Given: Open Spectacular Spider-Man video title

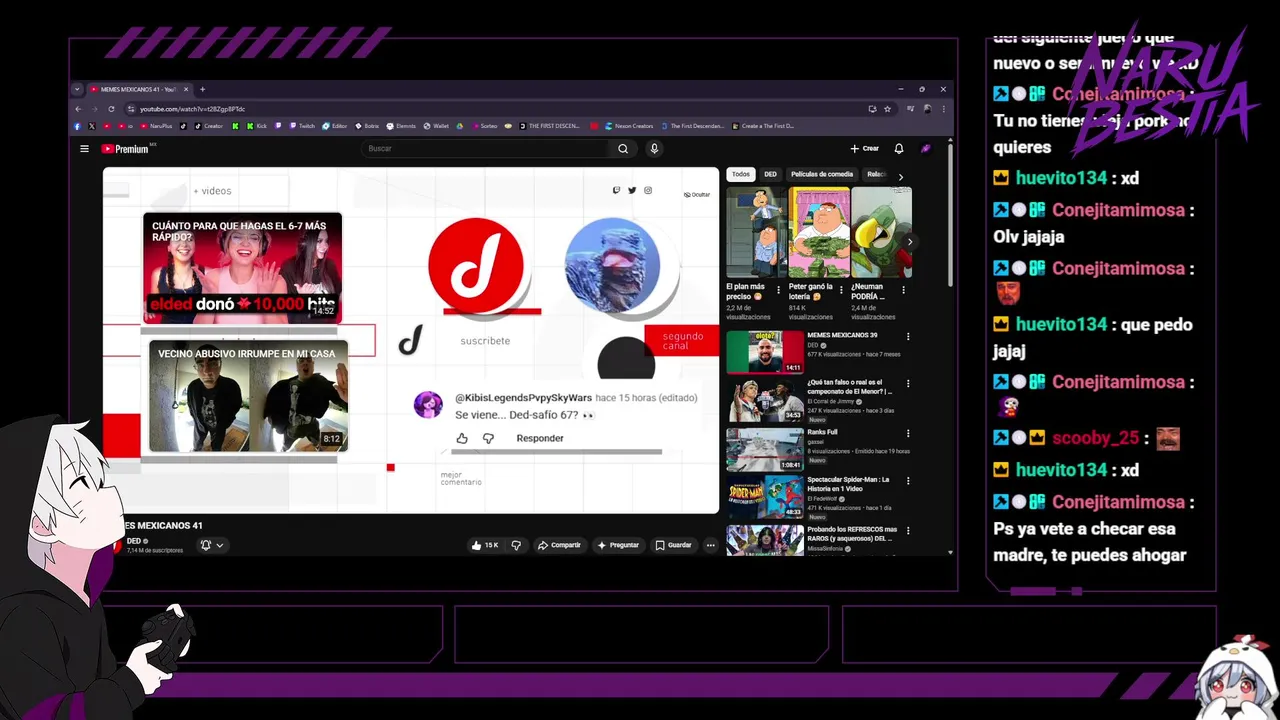Looking at the screenshot, I should coord(848,483).
